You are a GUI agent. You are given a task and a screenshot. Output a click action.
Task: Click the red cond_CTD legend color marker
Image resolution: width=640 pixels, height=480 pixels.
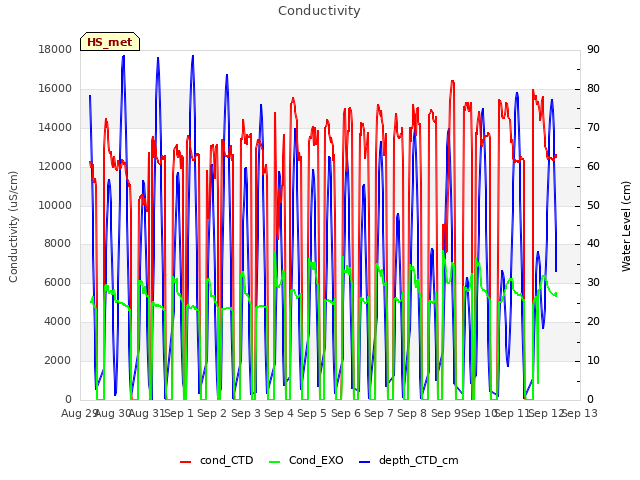coord(185,462)
